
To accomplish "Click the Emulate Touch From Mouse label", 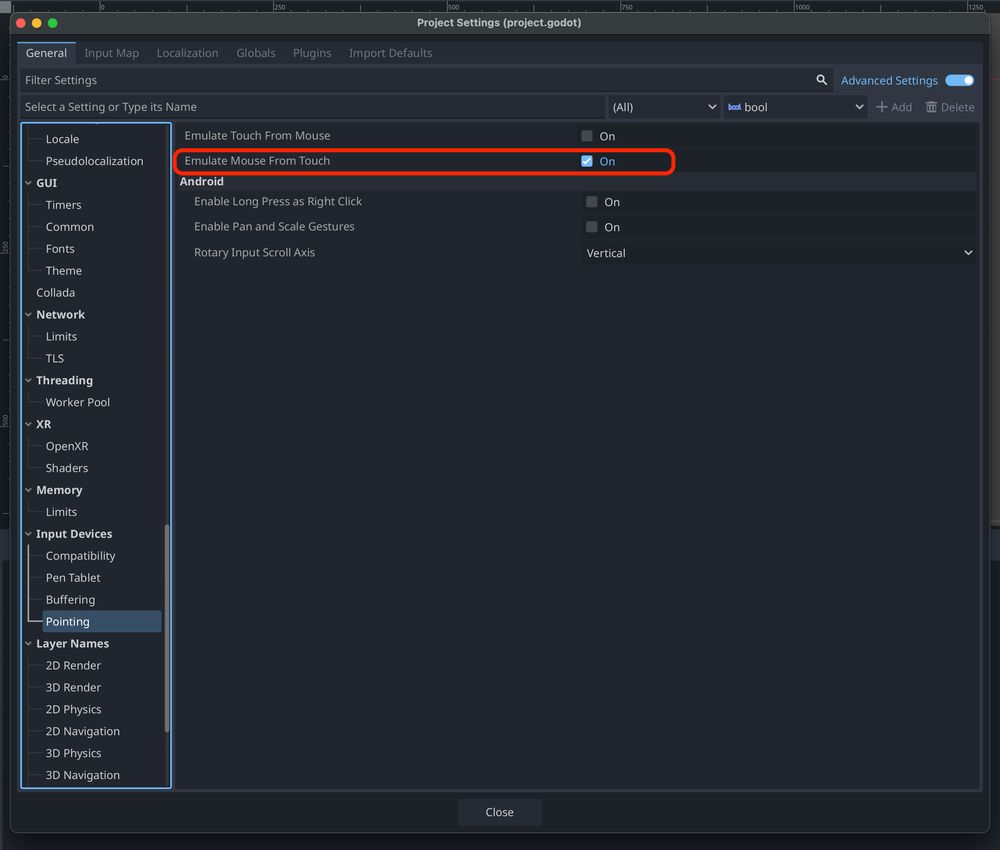I will click(258, 136).
